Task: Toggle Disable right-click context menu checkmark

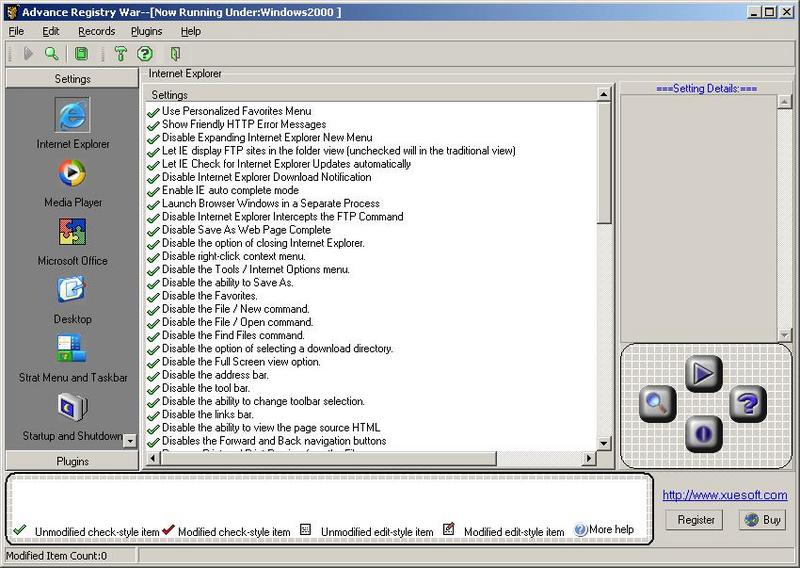Action: (x=153, y=257)
